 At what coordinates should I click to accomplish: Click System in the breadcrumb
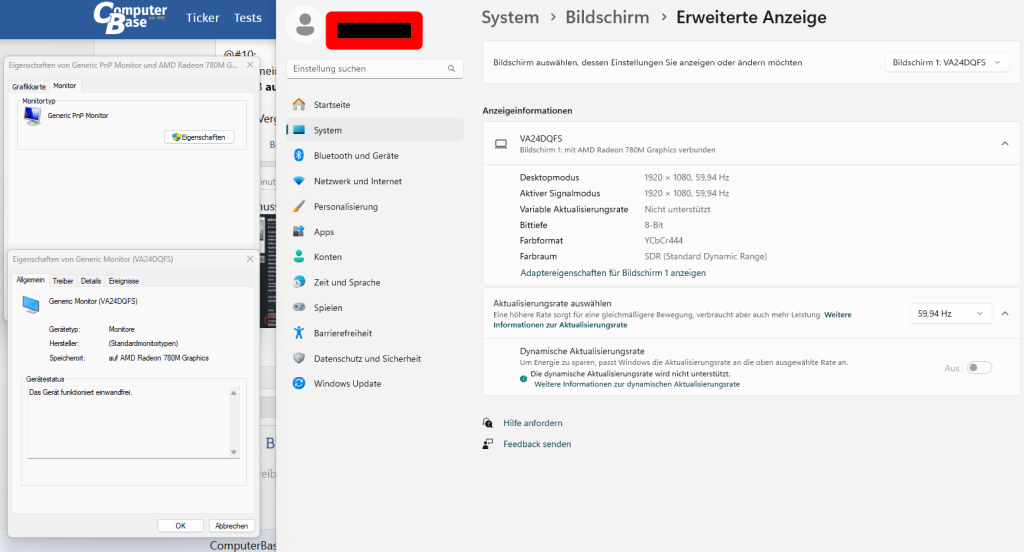click(x=510, y=18)
